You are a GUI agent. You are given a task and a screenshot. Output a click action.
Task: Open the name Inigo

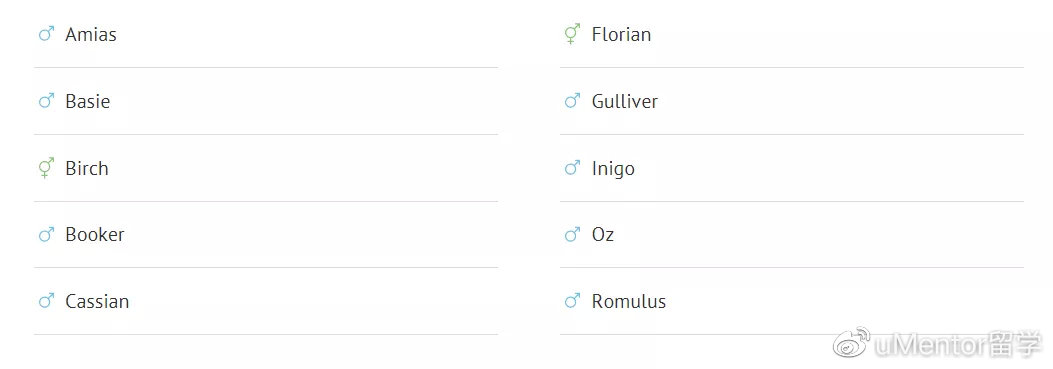613,169
